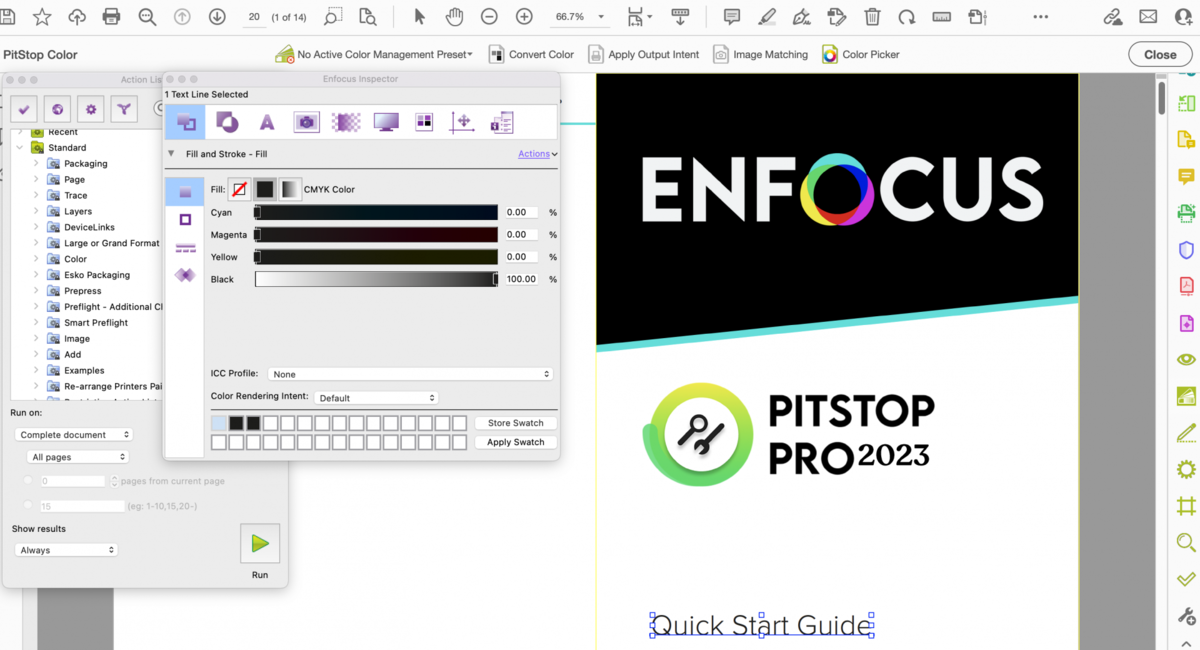The image size is (1200, 650).
Task: Open the Color Rendering Intent dropdown
Action: point(376,397)
